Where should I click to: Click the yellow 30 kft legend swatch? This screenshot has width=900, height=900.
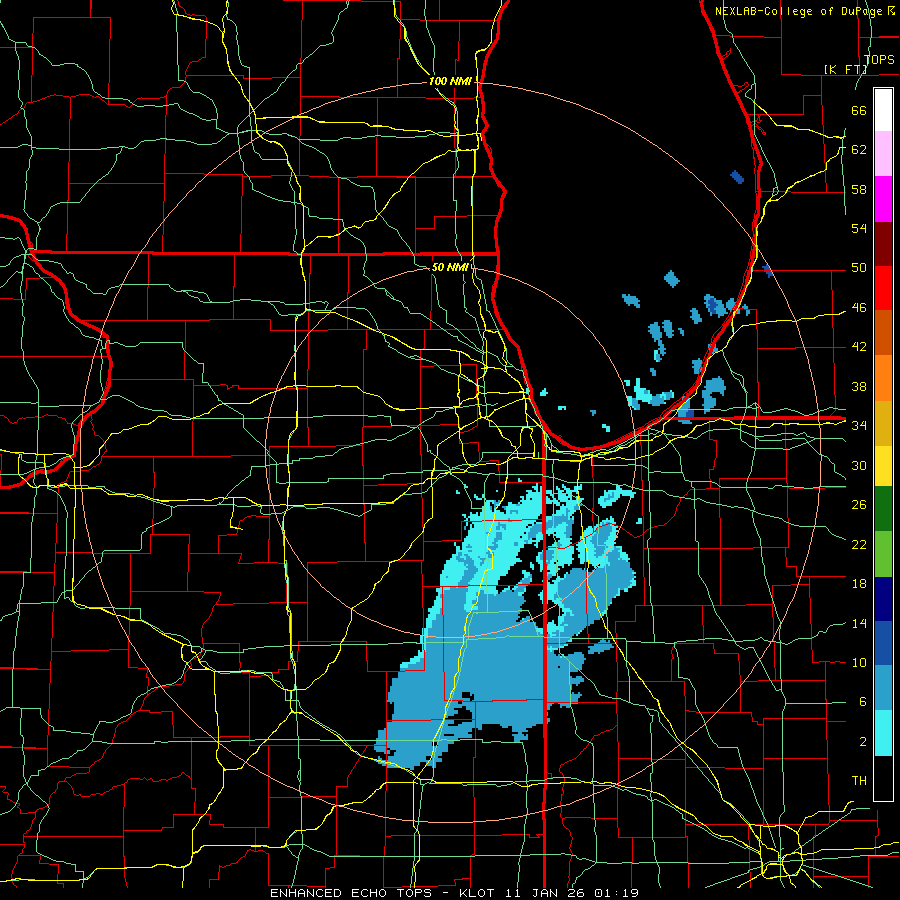[x=883, y=465]
